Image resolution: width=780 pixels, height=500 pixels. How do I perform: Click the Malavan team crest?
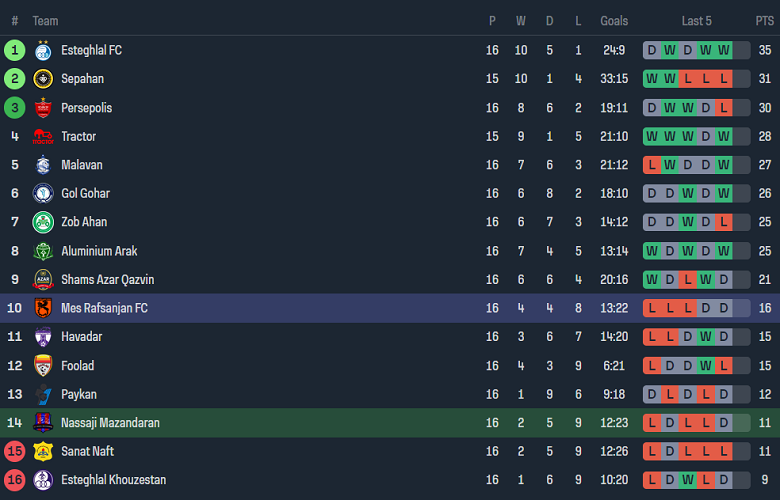[43, 165]
